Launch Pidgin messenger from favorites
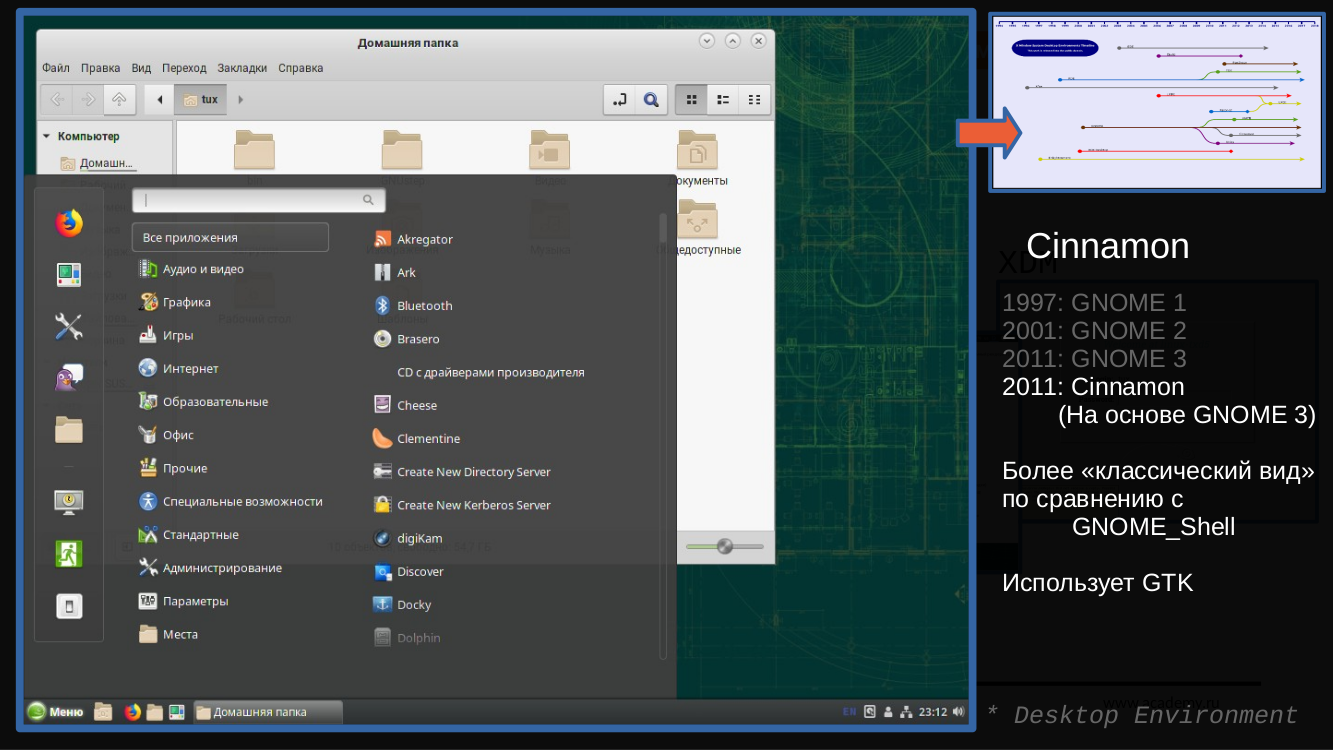The image size is (1333, 750). [69, 378]
